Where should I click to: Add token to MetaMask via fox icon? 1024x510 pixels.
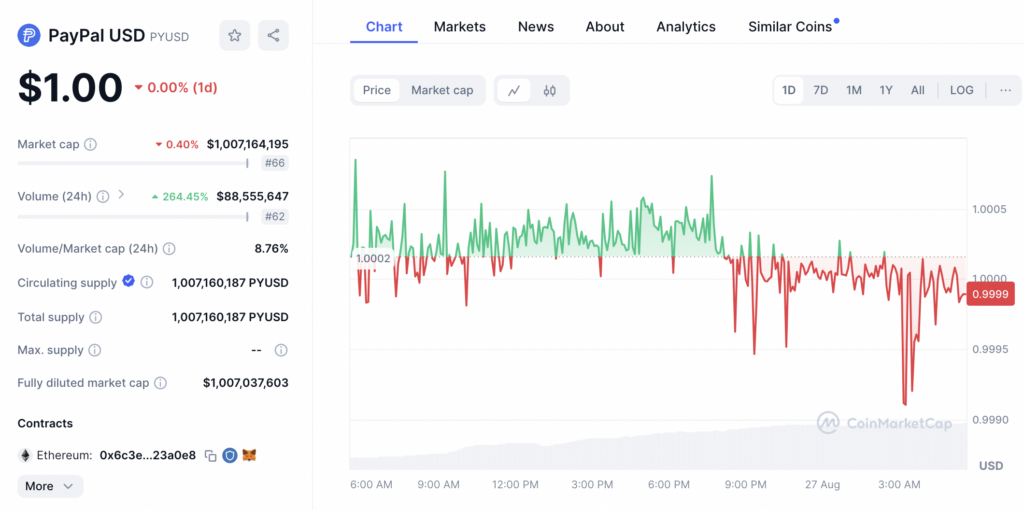[249, 455]
